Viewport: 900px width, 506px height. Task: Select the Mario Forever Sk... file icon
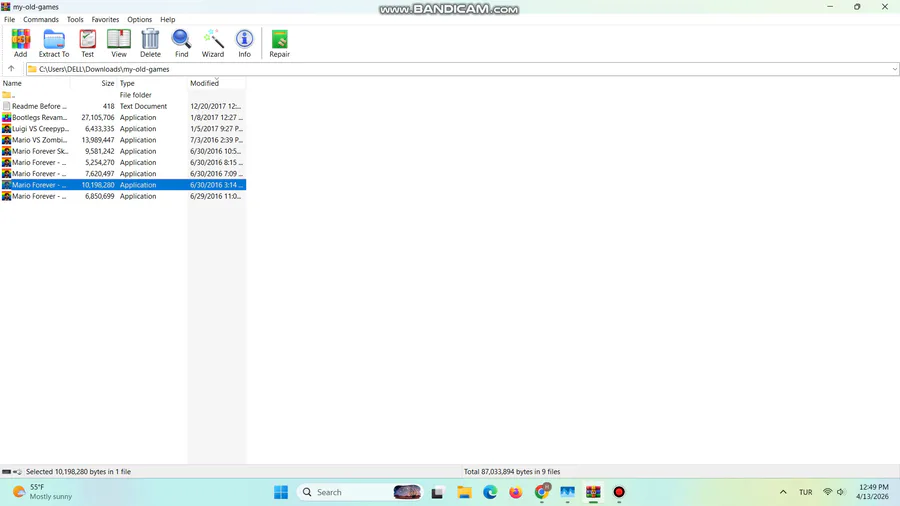[x=6, y=151]
